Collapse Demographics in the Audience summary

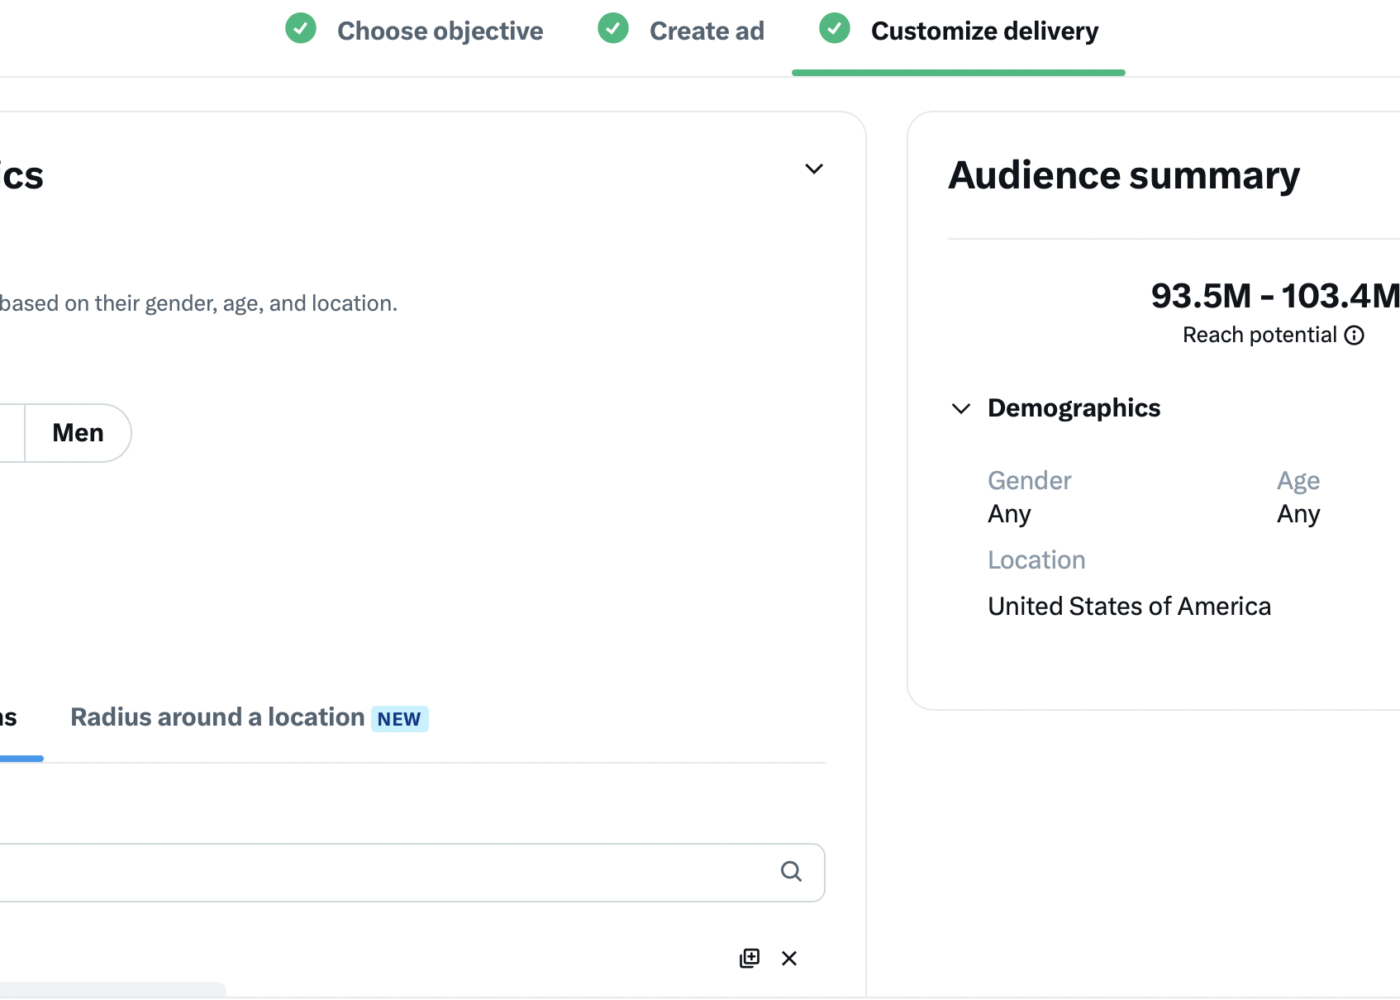point(961,409)
